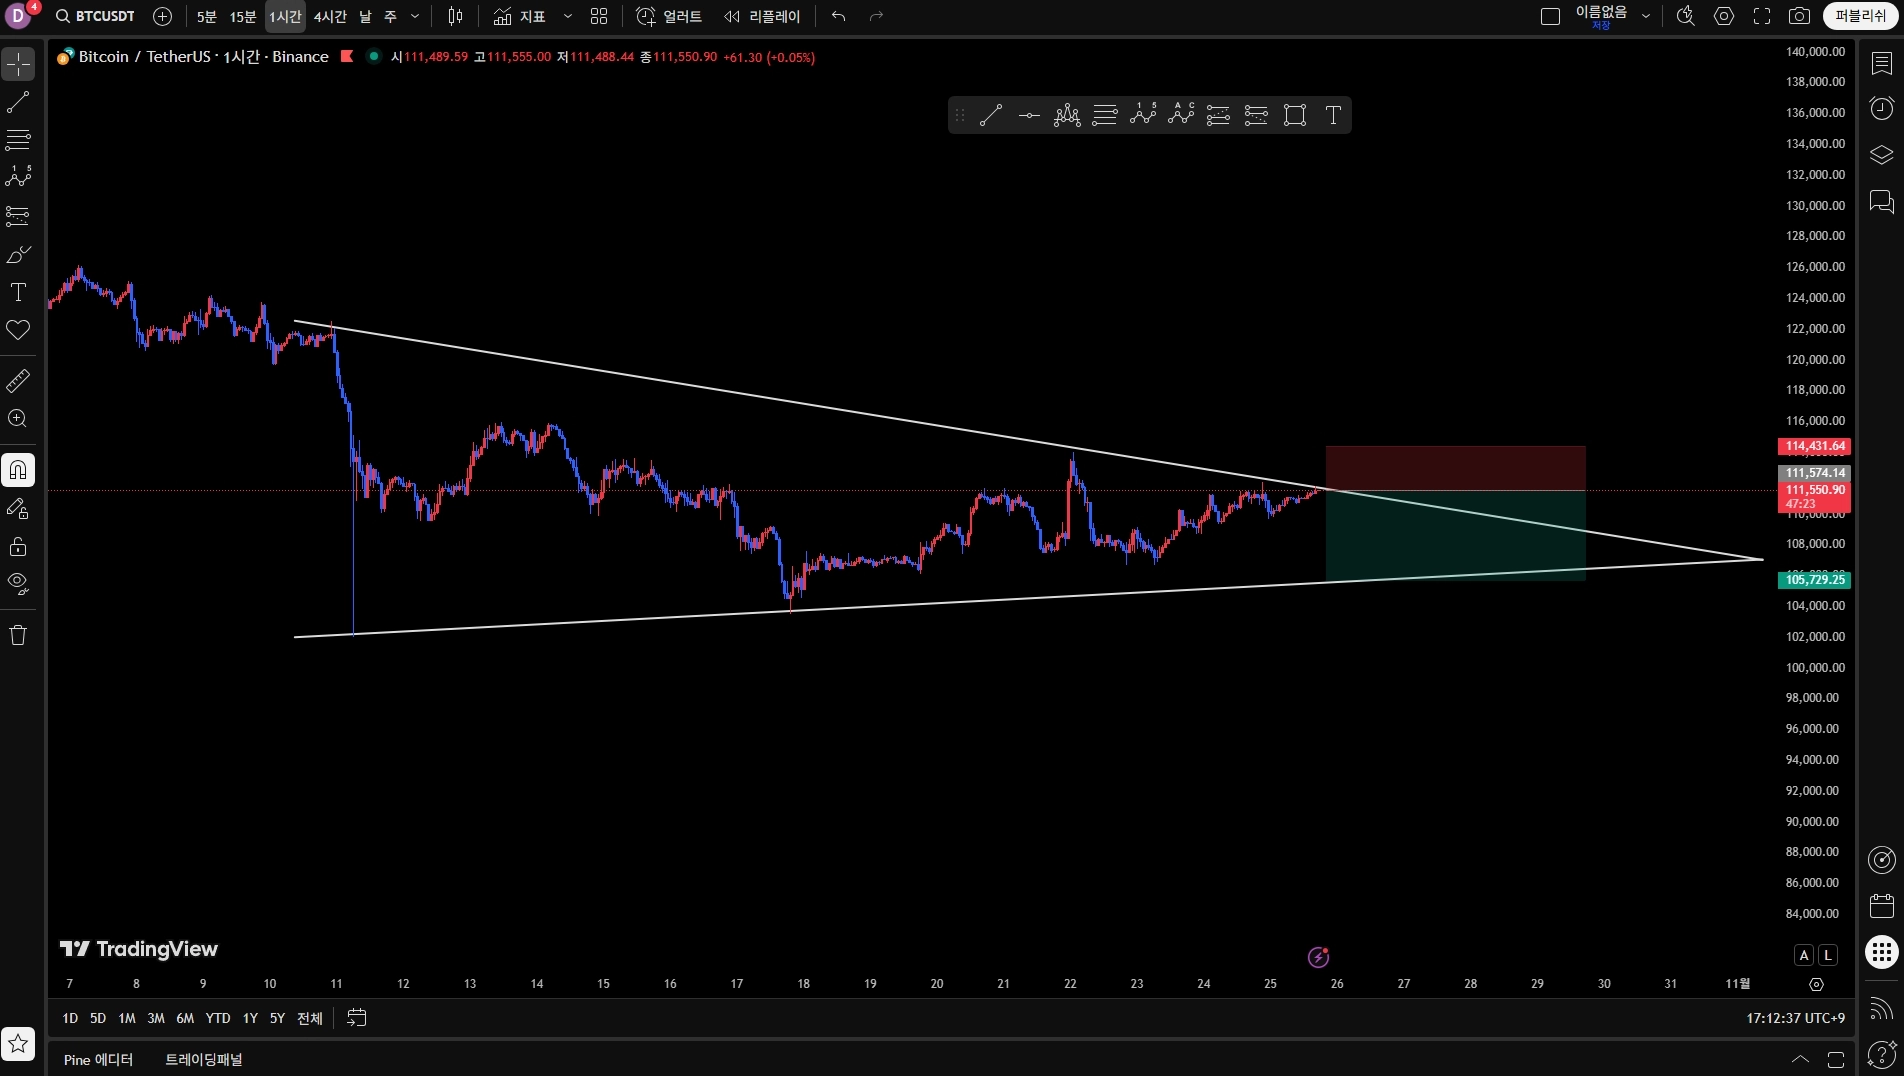Expand the timeframe interval dropdown arrow
Screen dimensions: 1904x1076
[415, 16]
